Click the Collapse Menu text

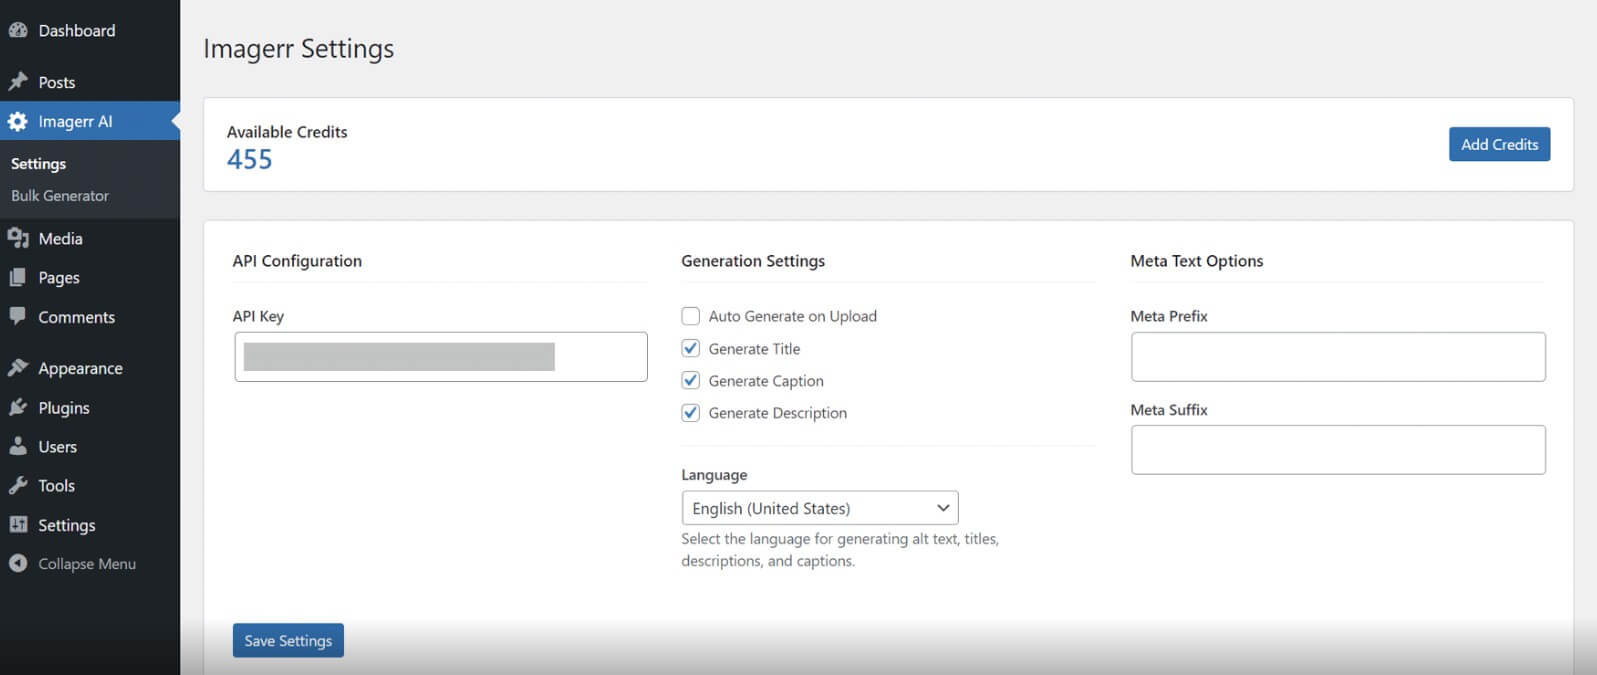click(x=87, y=564)
